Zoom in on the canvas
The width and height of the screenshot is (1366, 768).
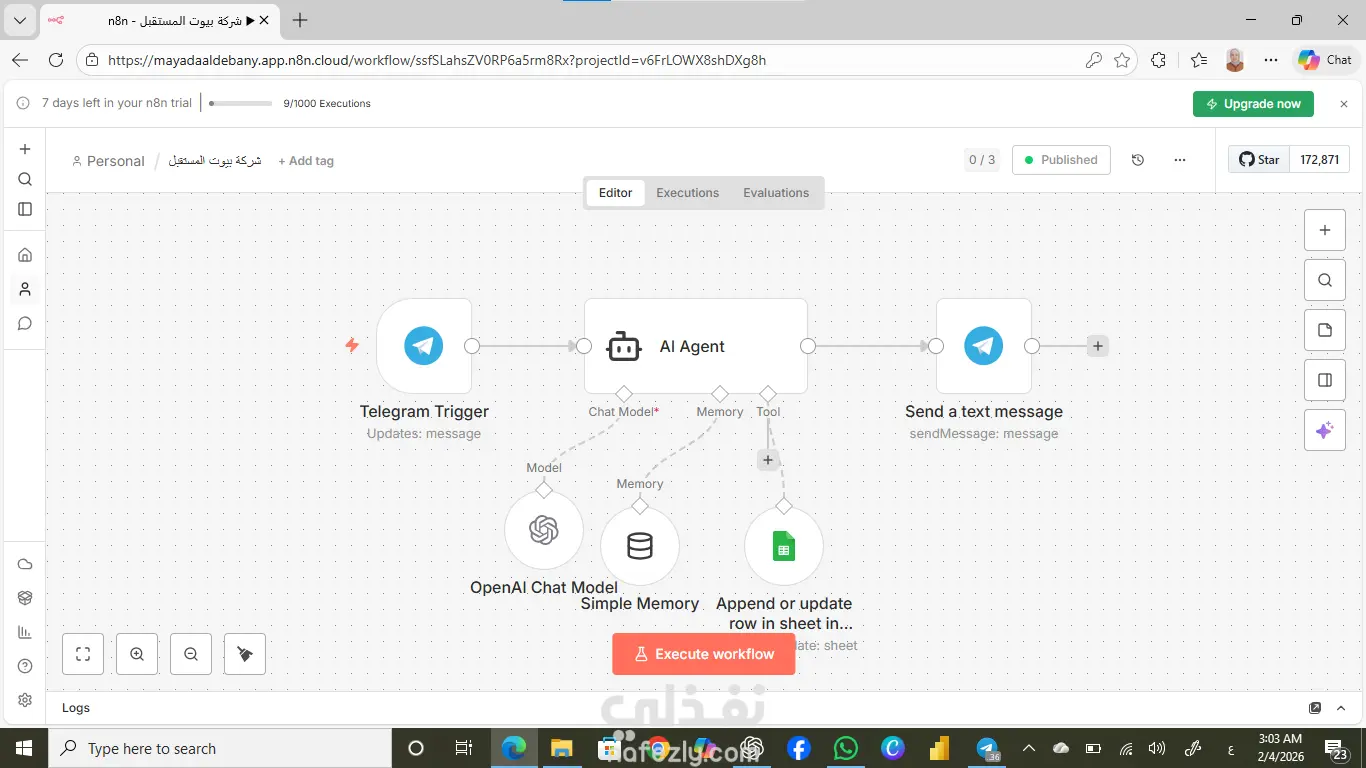point(137,654)
